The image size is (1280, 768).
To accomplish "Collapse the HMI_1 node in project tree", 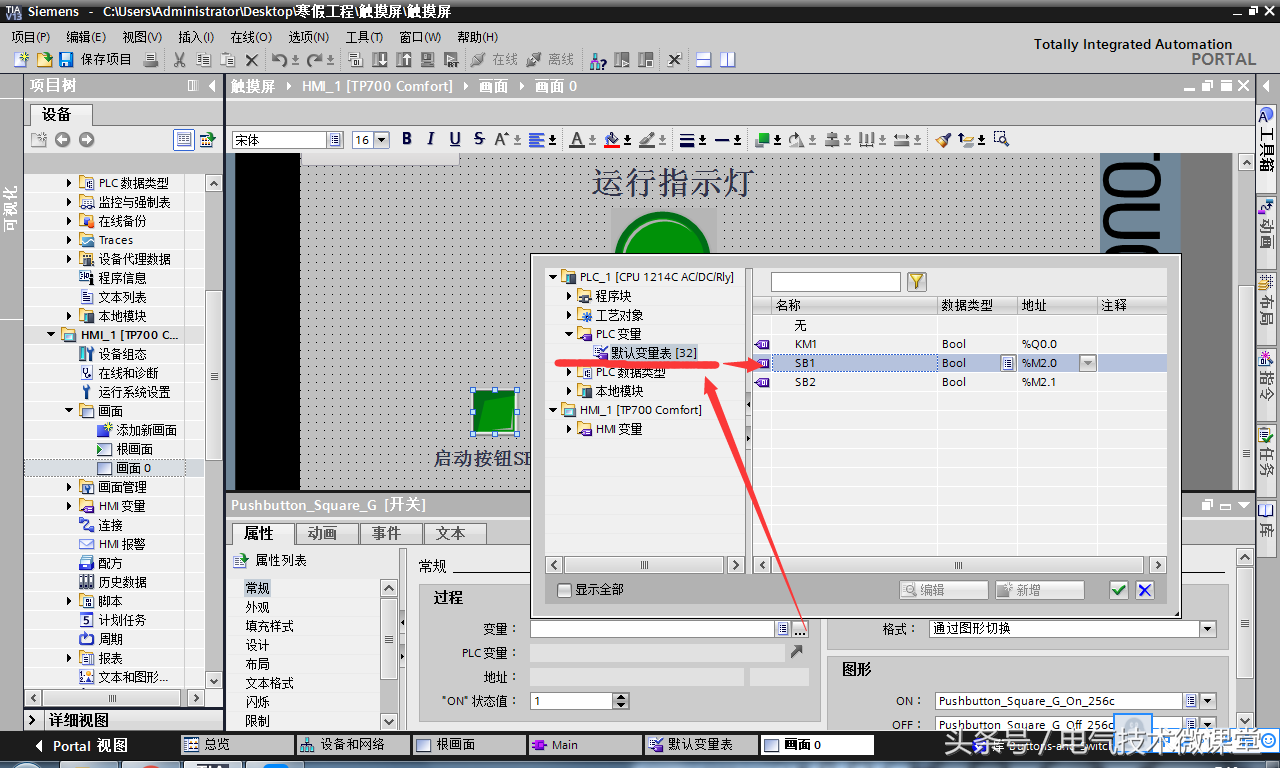I will pos(52,335).
